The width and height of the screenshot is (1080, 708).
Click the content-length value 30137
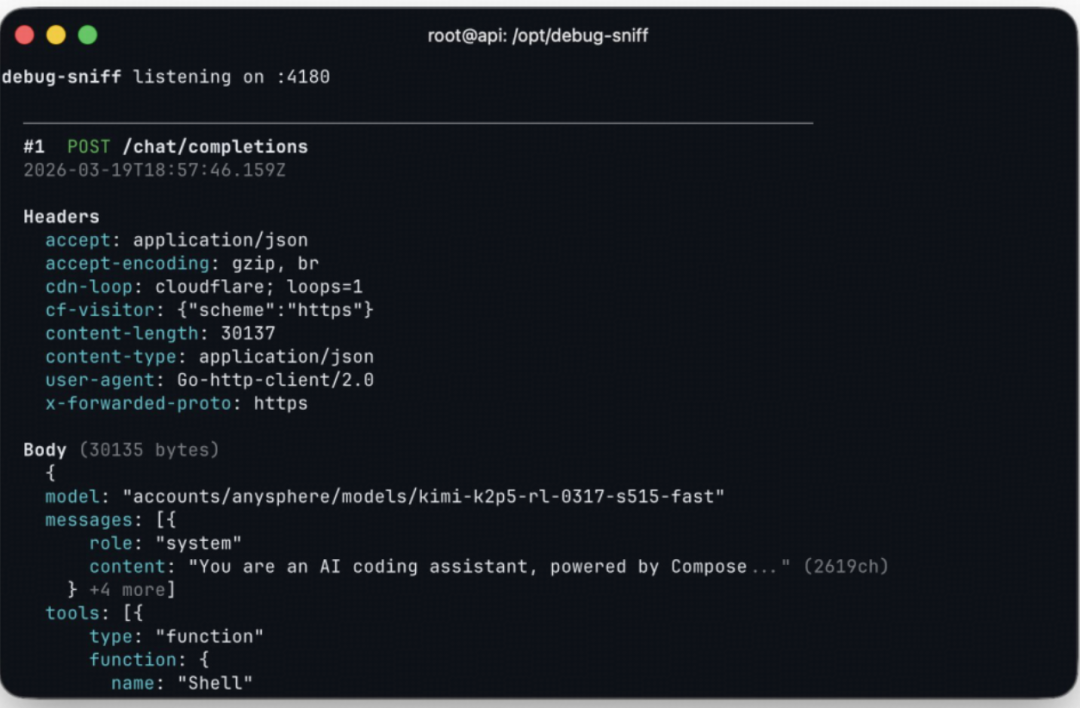[x=247, y=333]
